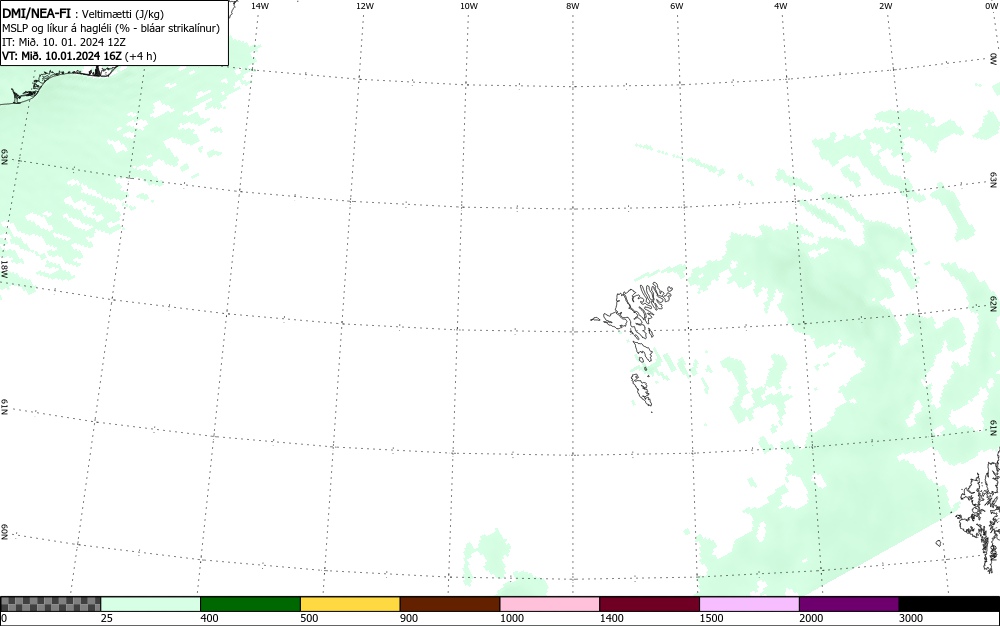Viewport: 1000px width, 626px height.
Task: Click the 'MSLP og líkur á hagléli' line
Action: pos(111,28)
